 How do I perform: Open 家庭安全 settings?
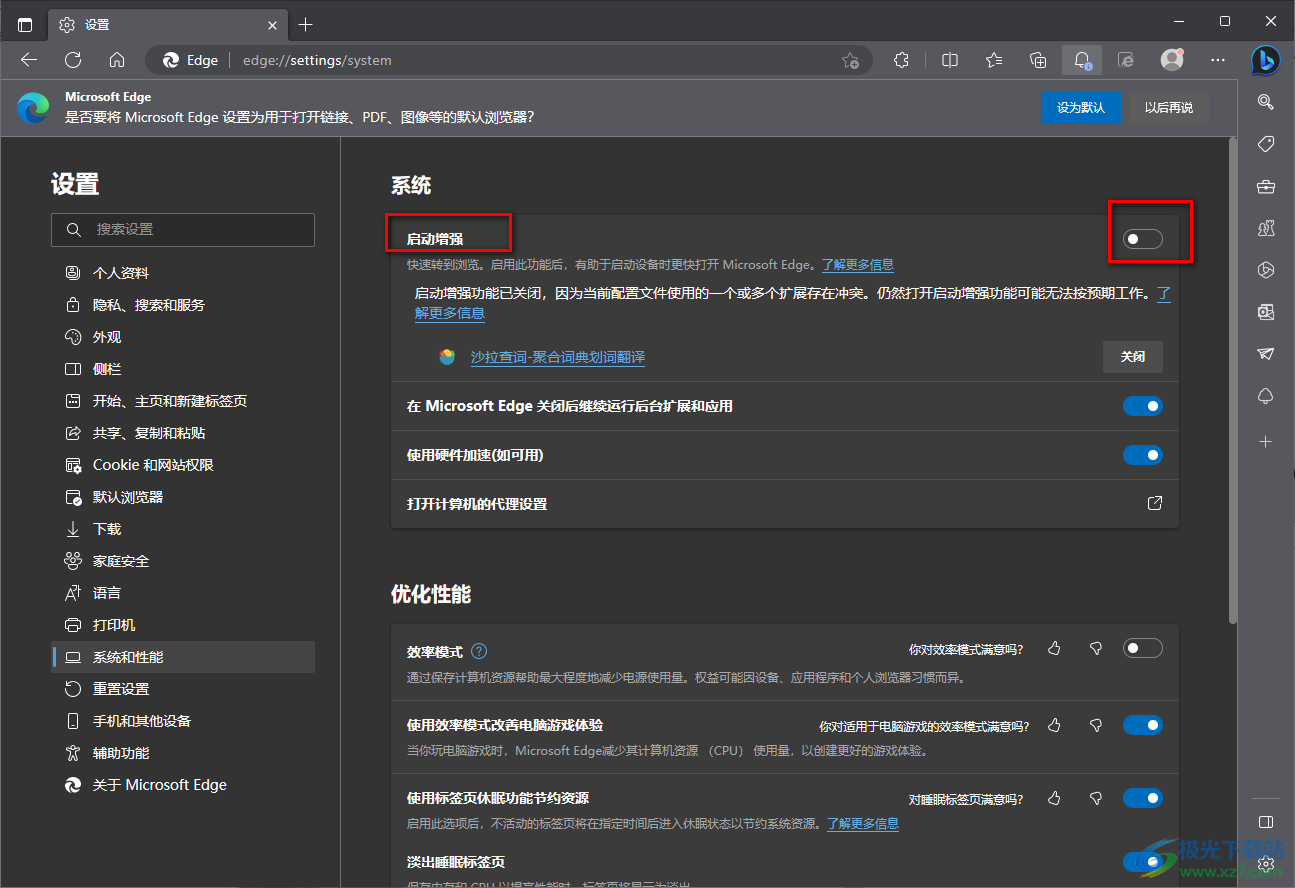(x=183, y=561)
